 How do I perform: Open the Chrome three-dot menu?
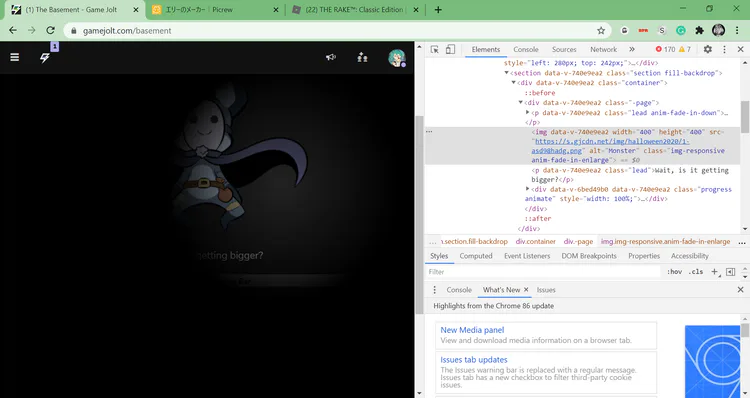pyautogui.click(x=737, y=31)
